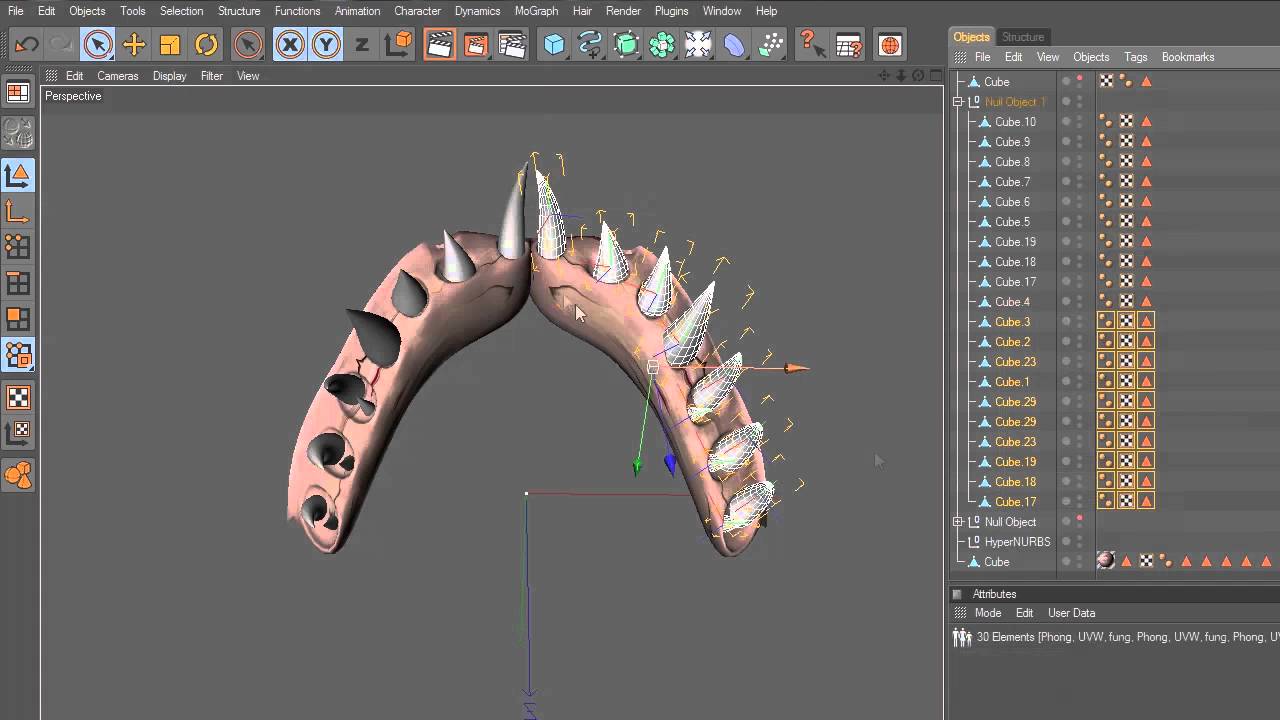The image size is (1280, 720).
Task: Open the viewport Cameras menu
Action: pos(117,76)
